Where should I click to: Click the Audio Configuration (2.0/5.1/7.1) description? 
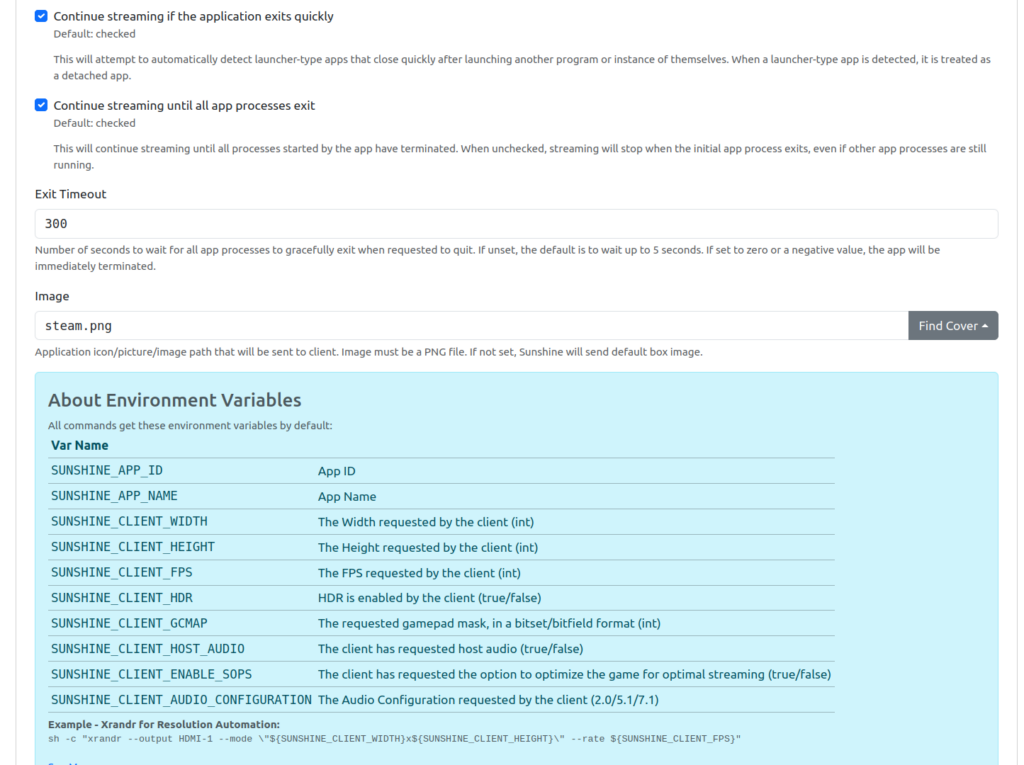point(488,700)
